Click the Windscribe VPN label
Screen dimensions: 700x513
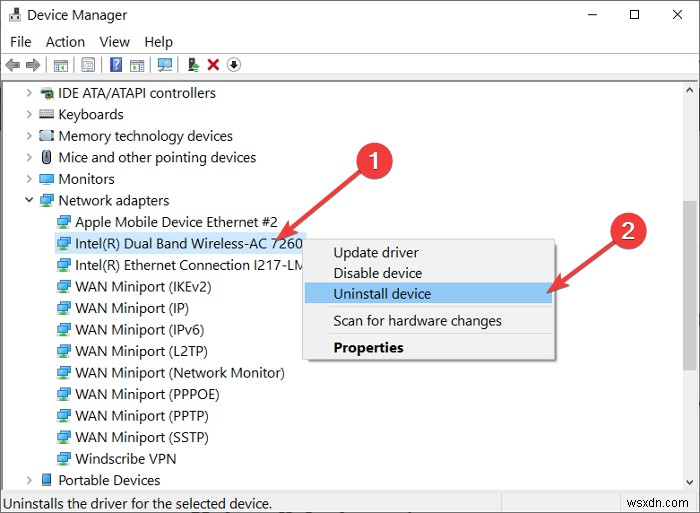pos(125,459)
